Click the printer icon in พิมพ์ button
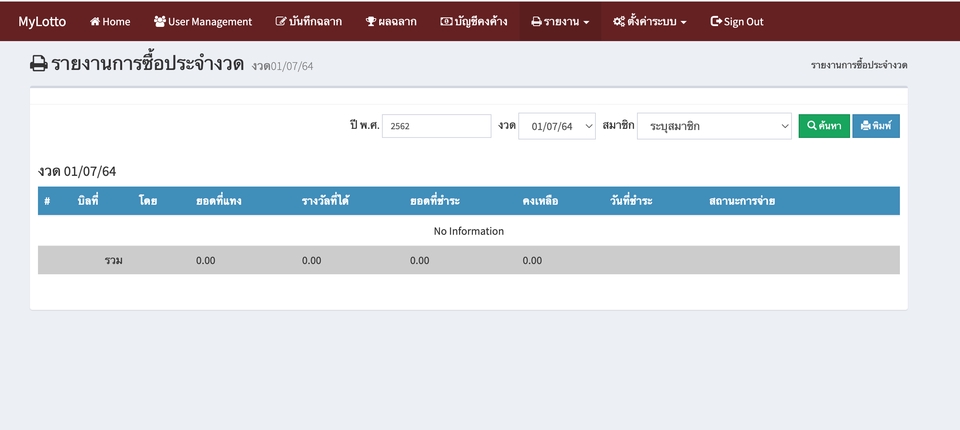960x430 pixels. 866,126
